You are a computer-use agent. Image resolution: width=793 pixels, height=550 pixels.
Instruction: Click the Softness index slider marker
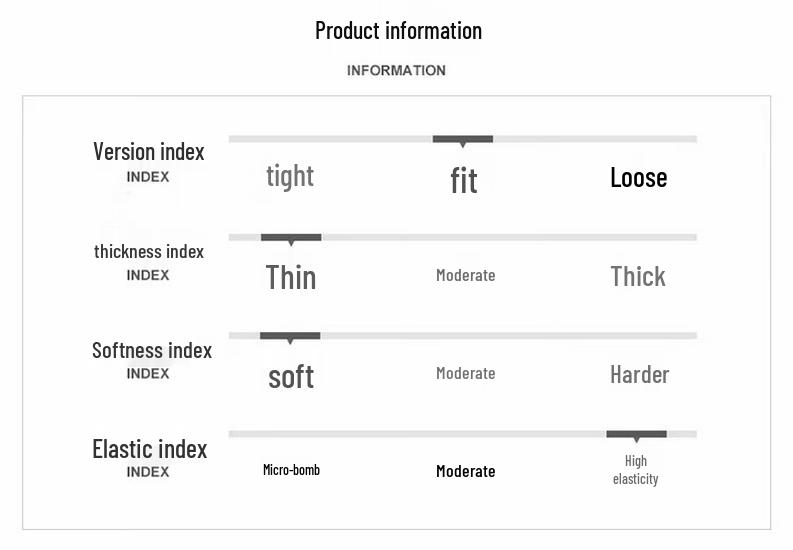290,336
